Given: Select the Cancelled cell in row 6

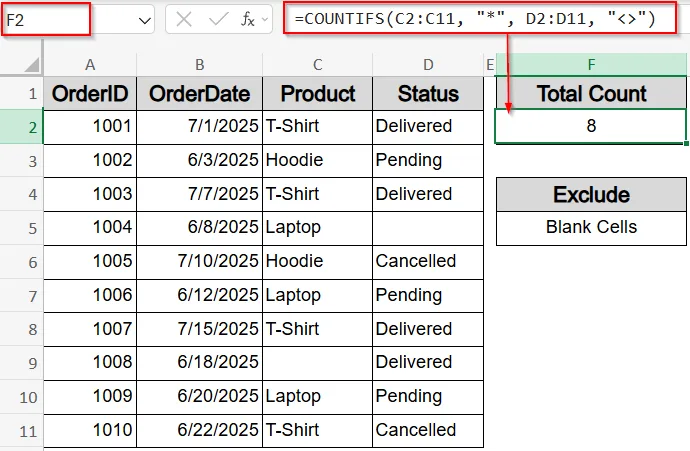Looking at the screenshot, I should [428, 262].
